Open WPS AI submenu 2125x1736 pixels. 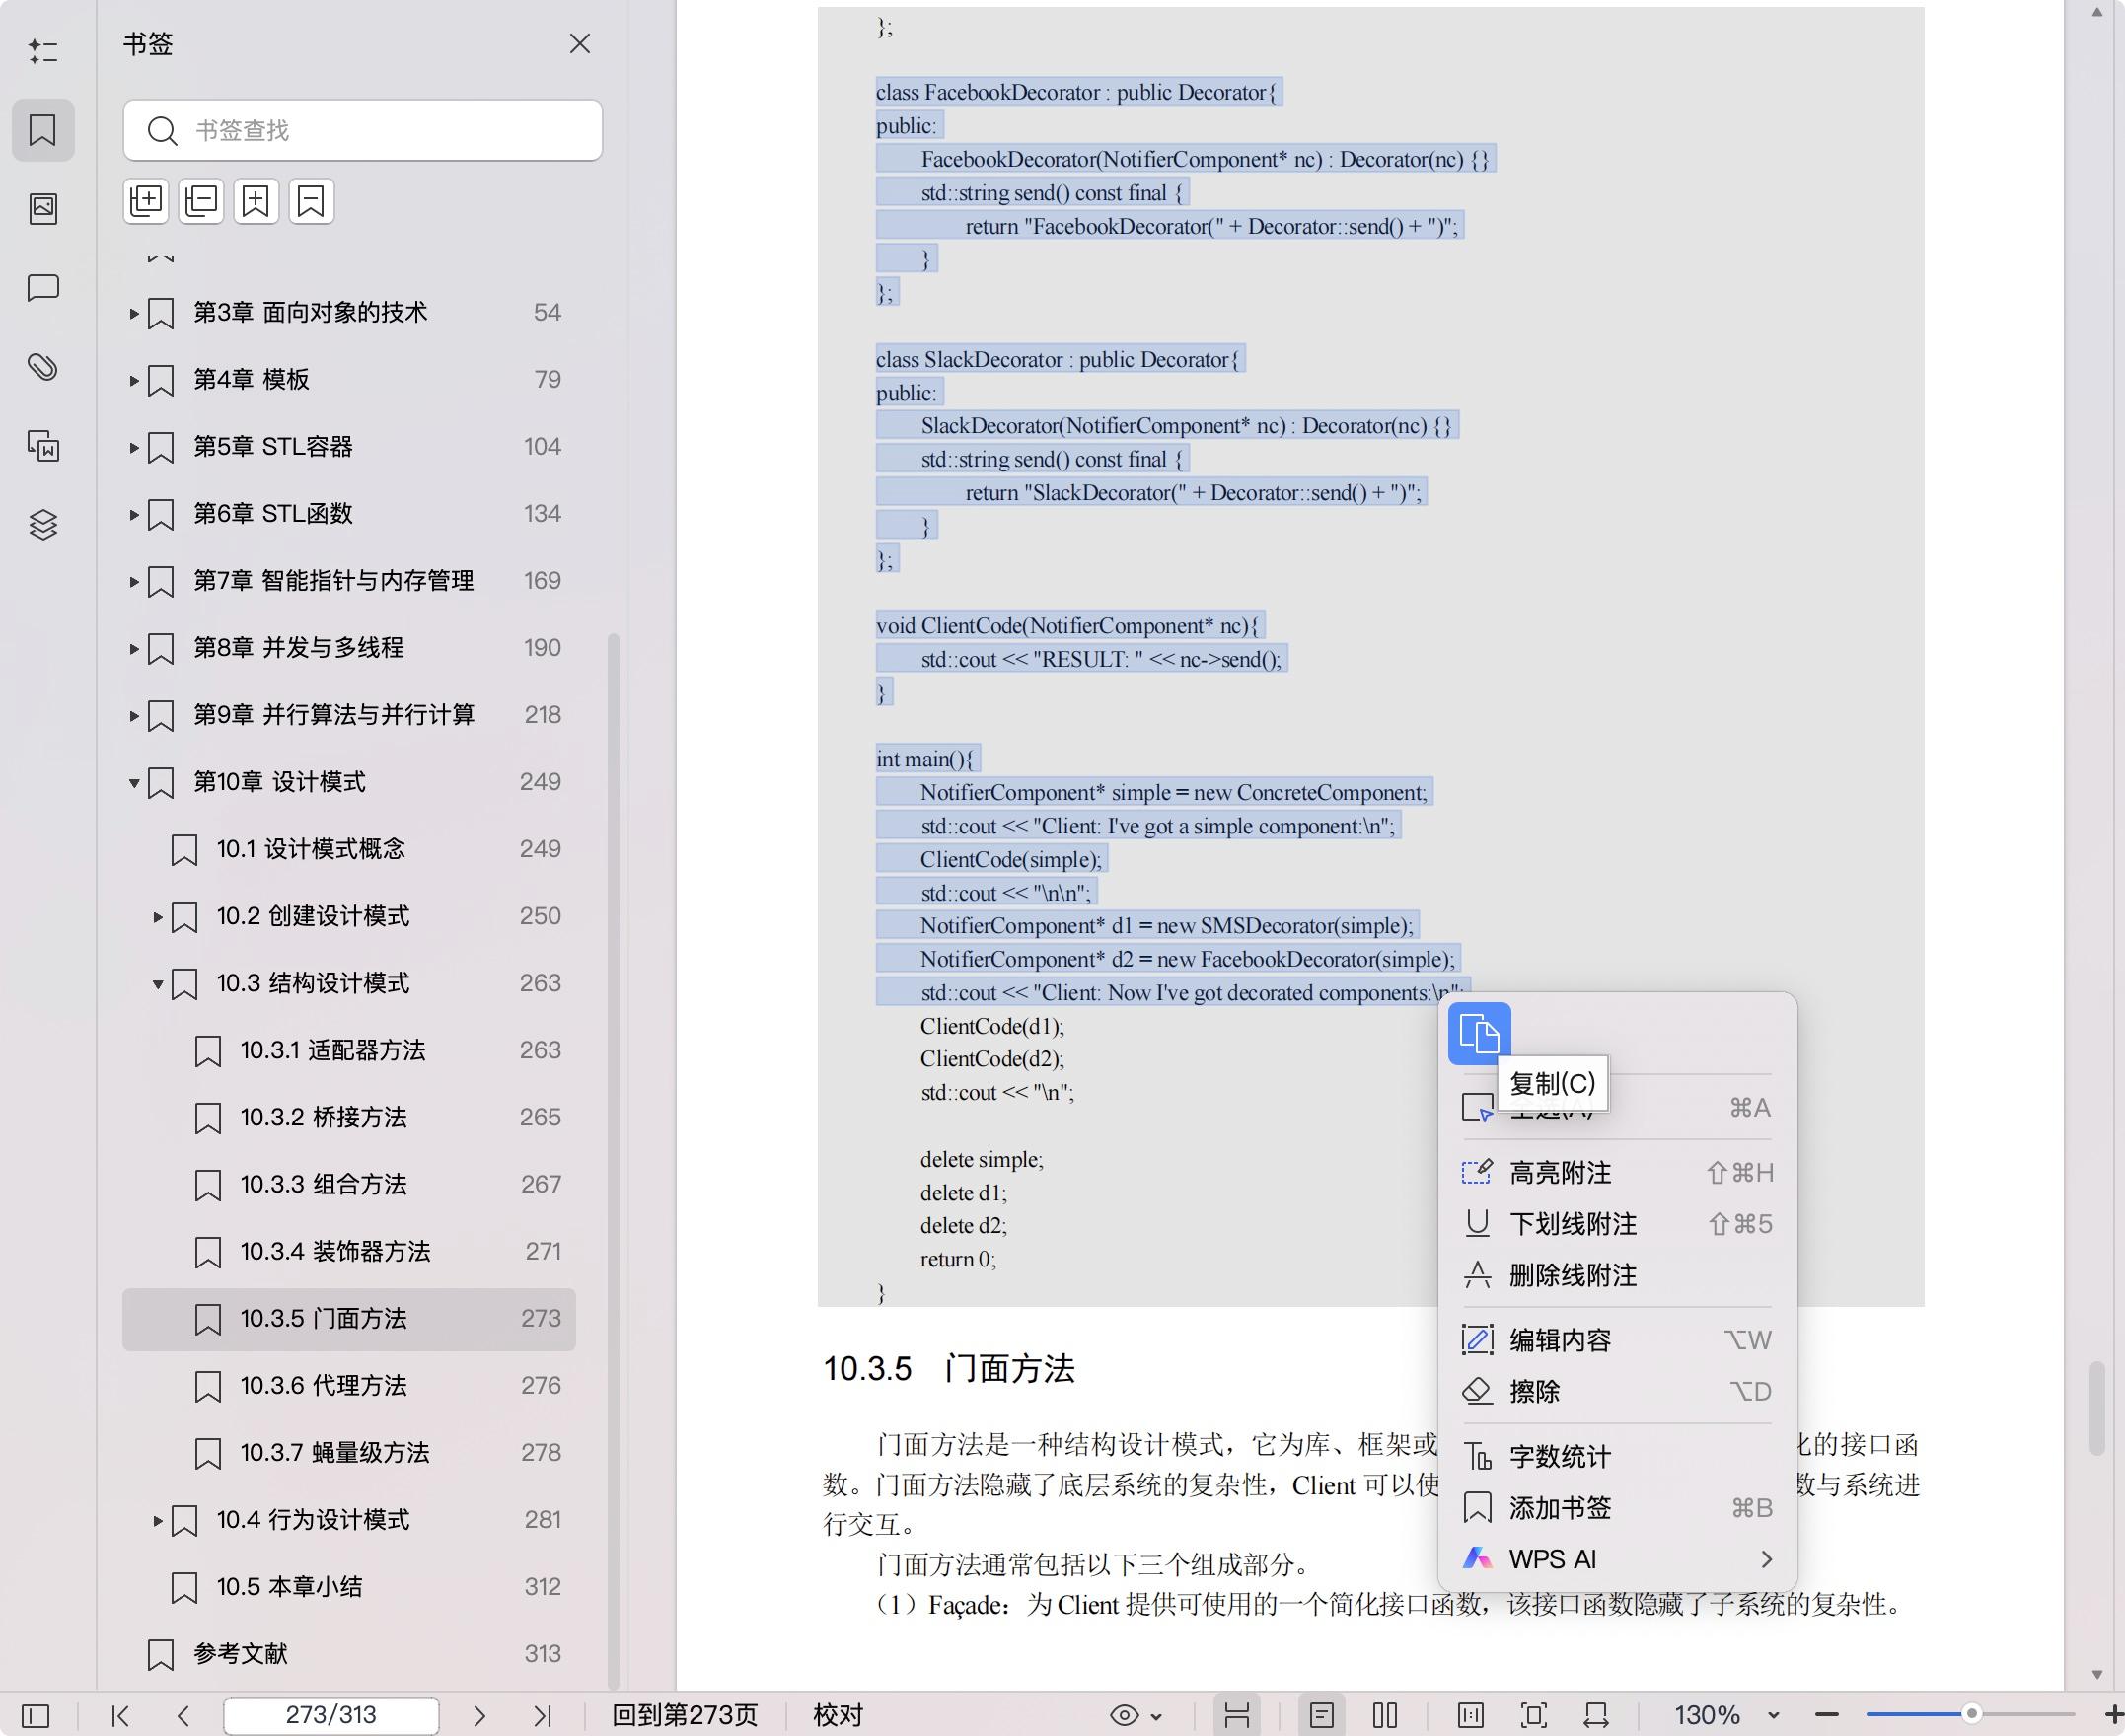click(x=1617, y=1559)
